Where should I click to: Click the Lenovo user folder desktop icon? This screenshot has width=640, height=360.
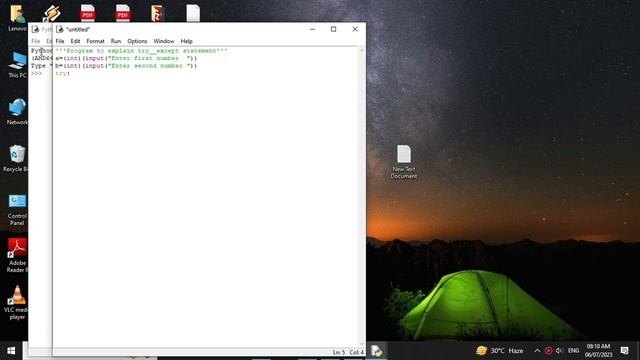[17, 18]
